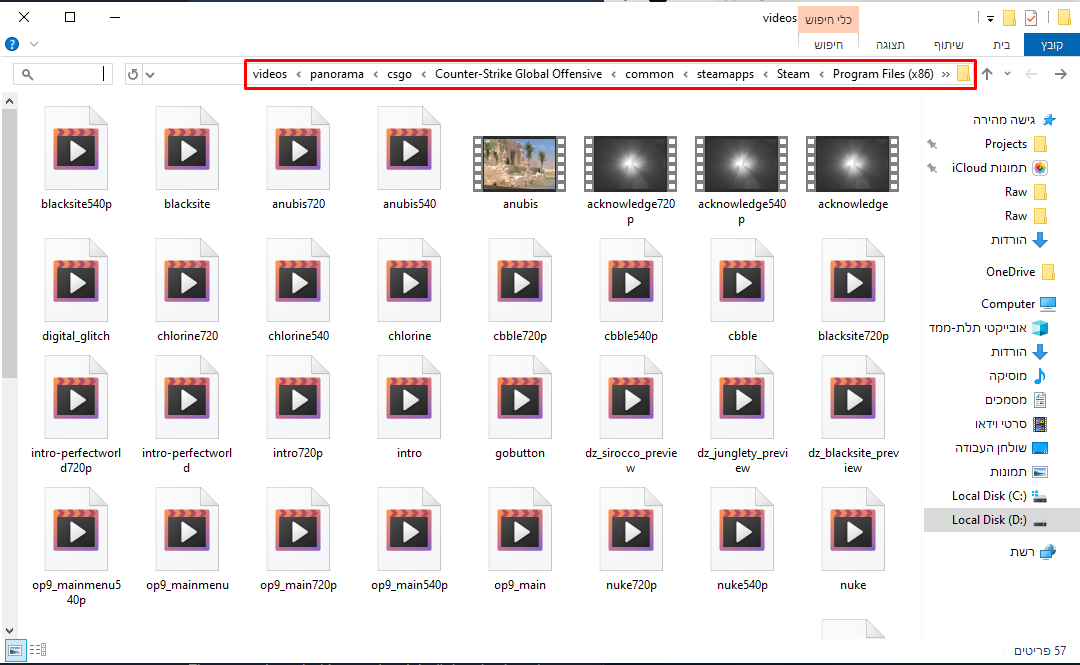Select the acknowledge video thumbnail
This screenshot has height=665, width=1080.
853,164
